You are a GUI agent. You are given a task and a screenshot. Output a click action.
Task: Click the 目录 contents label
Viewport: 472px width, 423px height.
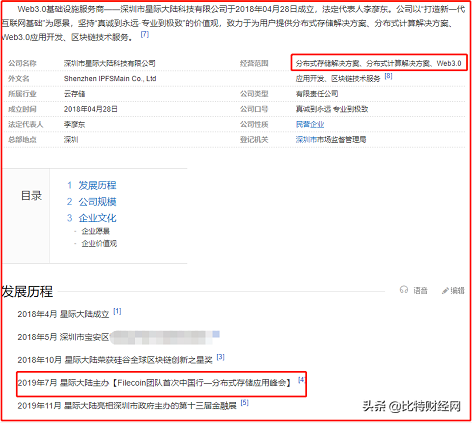(31, 196)
